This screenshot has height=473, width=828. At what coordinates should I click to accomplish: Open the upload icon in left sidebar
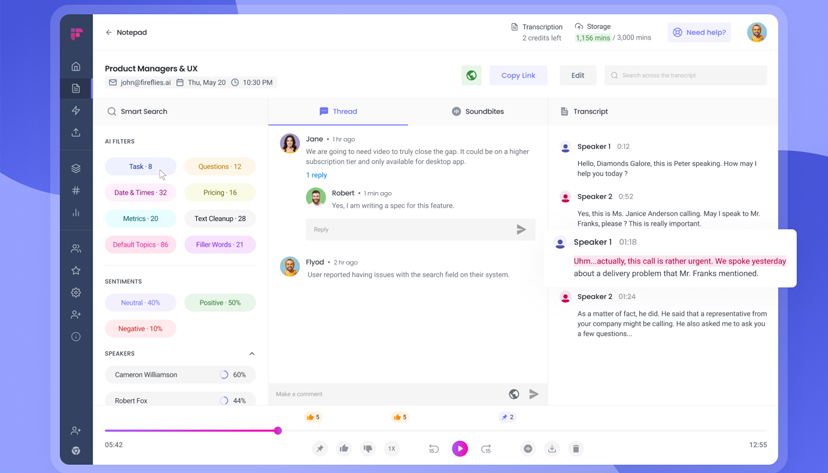[76, 132]
